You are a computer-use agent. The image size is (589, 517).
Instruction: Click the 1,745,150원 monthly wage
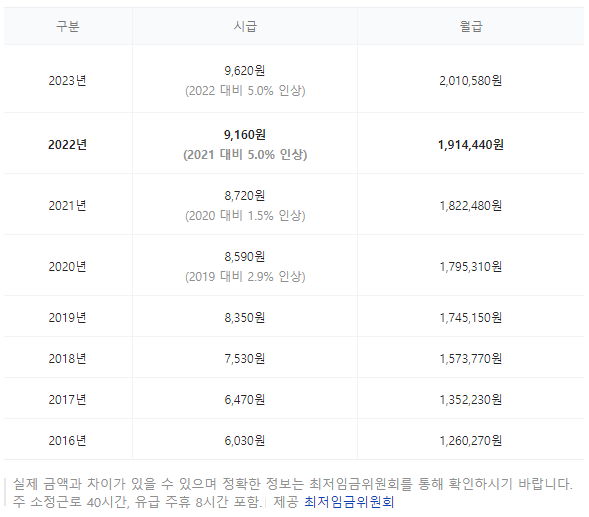[471, 318]
